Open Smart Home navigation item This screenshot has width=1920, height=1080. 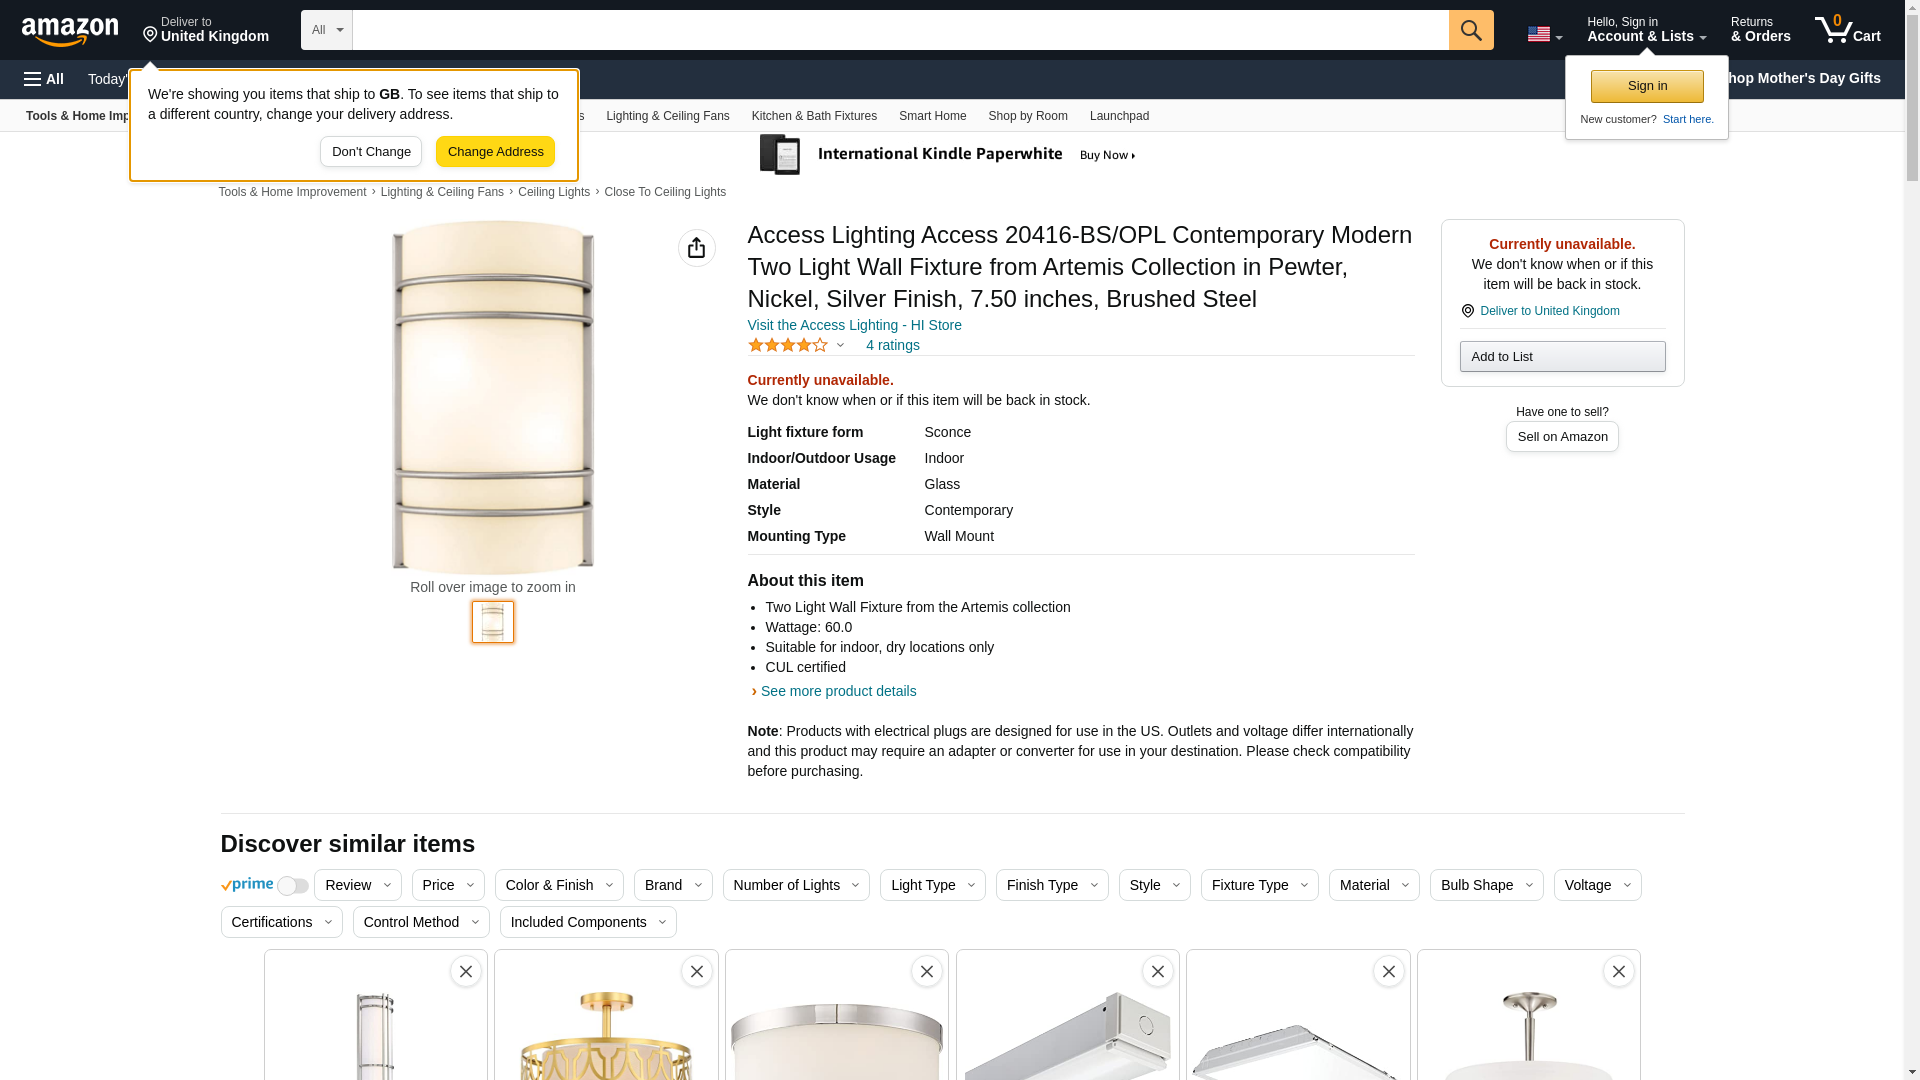pos(932,116)
